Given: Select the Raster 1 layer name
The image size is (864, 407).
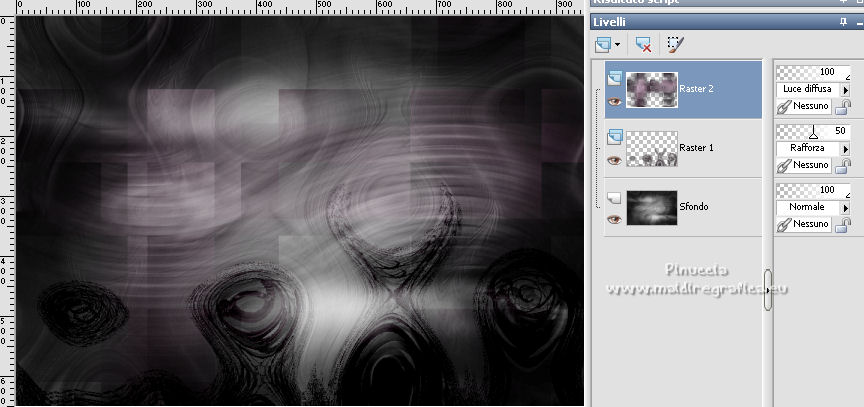Looking at the screenshot, I should (696, 148).
